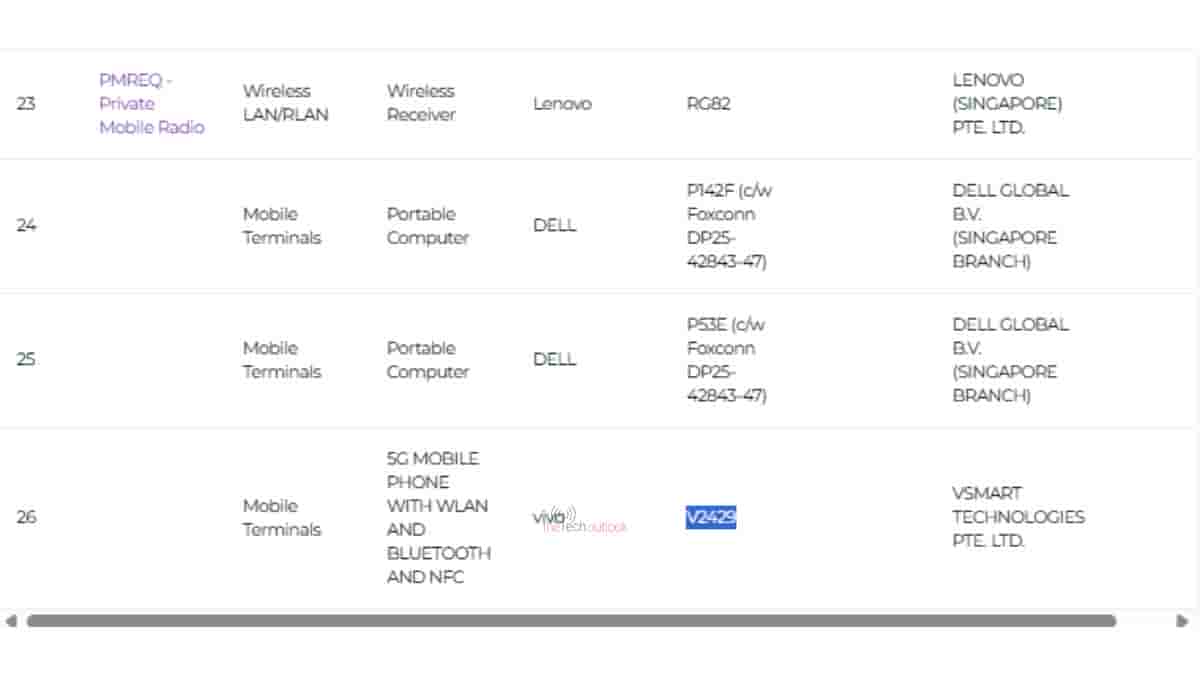Click the VSMART TECHNOLOGIES PTE. LTD. cell
This screenshot has height=675, width=1200.
pyautogui.click(x=1018, y=517)
